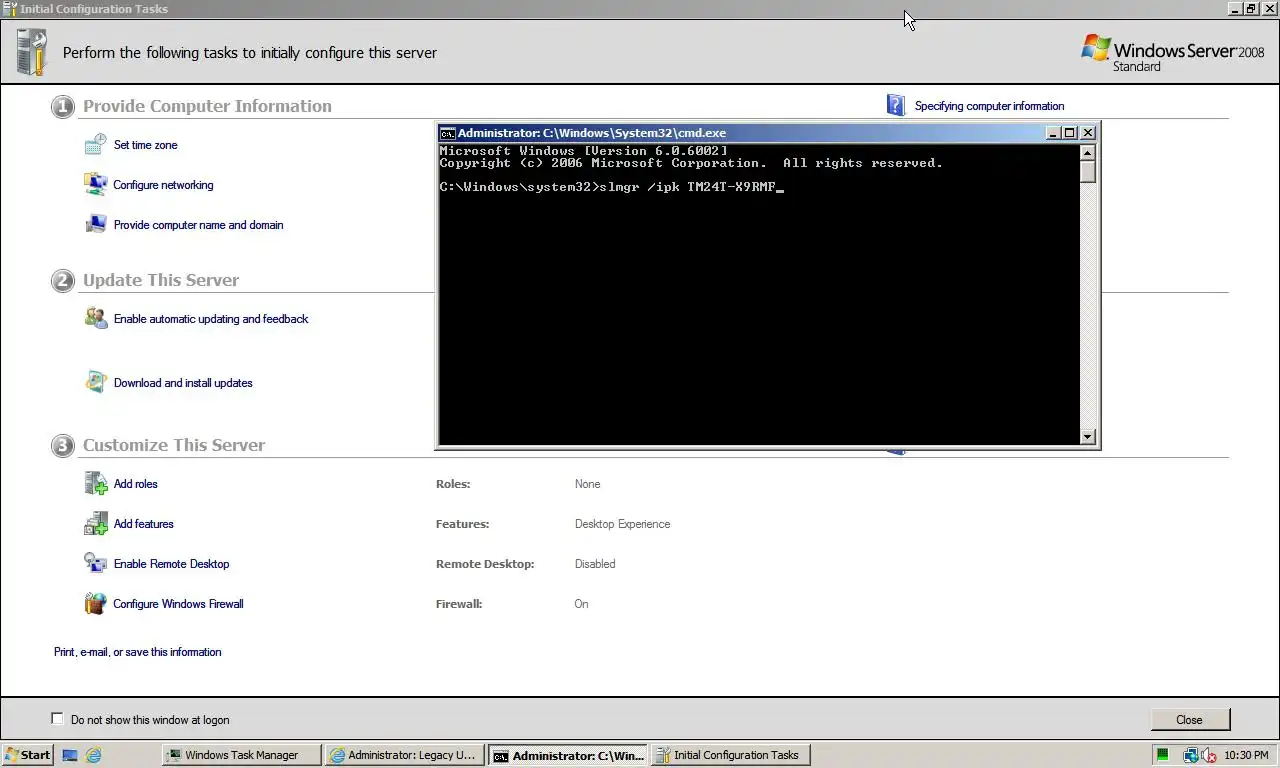Open the Start menu
1280x768 pixels.
(x=27, y=755)
